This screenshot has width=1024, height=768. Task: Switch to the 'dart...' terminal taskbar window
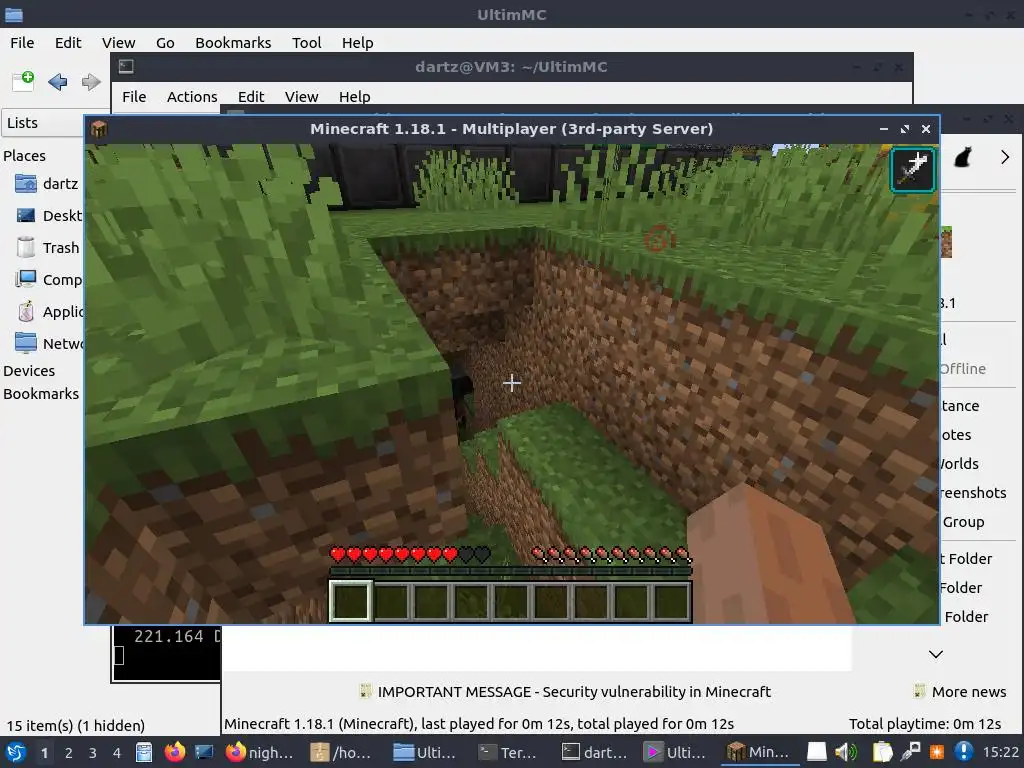[x=594, y=752]
